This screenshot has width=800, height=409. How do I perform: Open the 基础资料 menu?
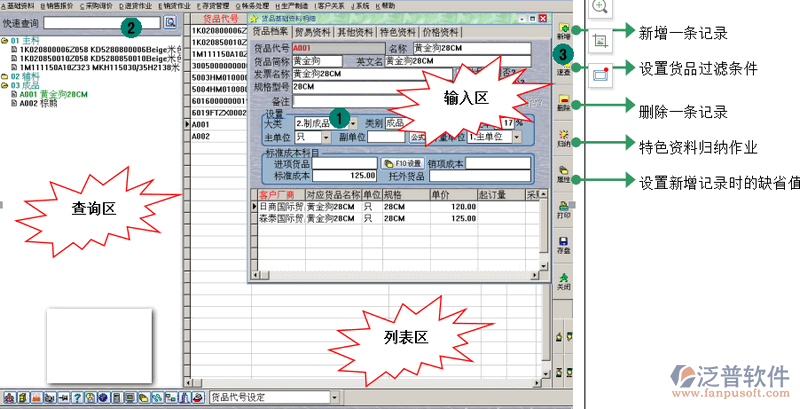point(18,6)
